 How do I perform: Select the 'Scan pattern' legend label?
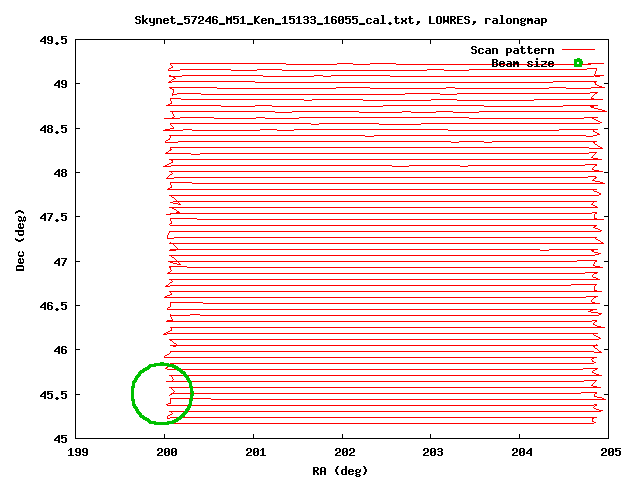(x=512, y=50)
